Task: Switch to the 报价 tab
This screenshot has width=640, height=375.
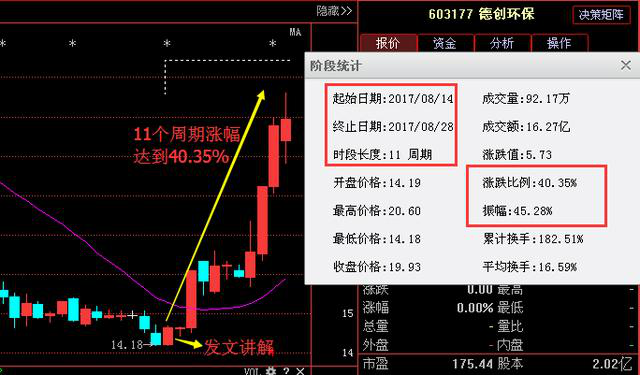Action: coord(389,43)
